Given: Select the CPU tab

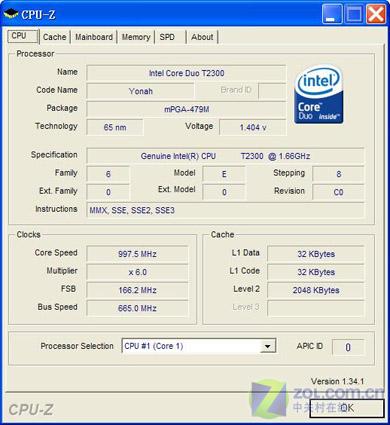Looking at the screenshot, I should click(22, 36).
